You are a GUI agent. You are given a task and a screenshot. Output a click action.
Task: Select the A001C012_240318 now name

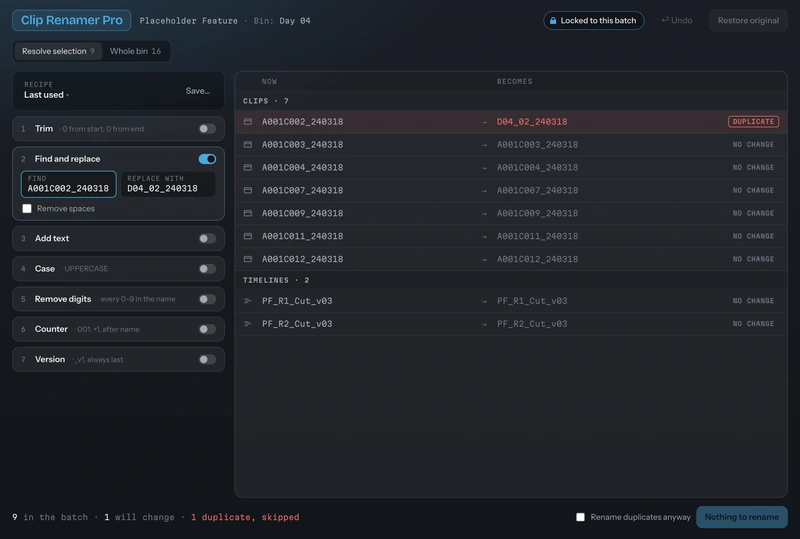click(303, 259)
